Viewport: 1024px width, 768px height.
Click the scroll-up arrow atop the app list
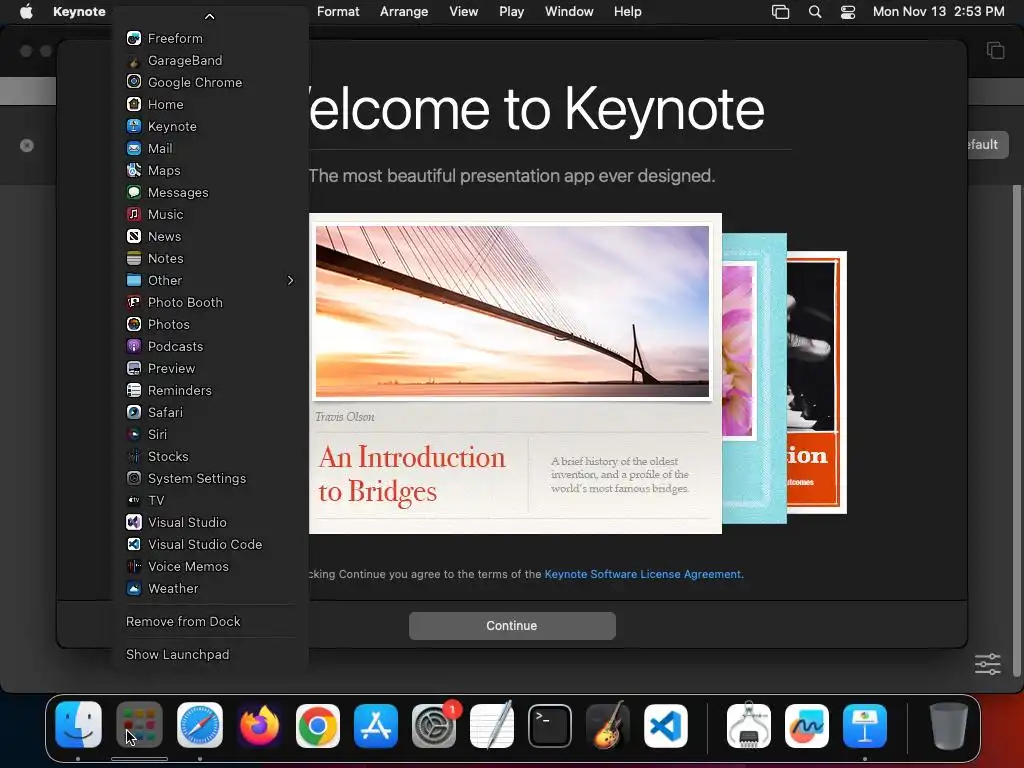coord(210,16)
